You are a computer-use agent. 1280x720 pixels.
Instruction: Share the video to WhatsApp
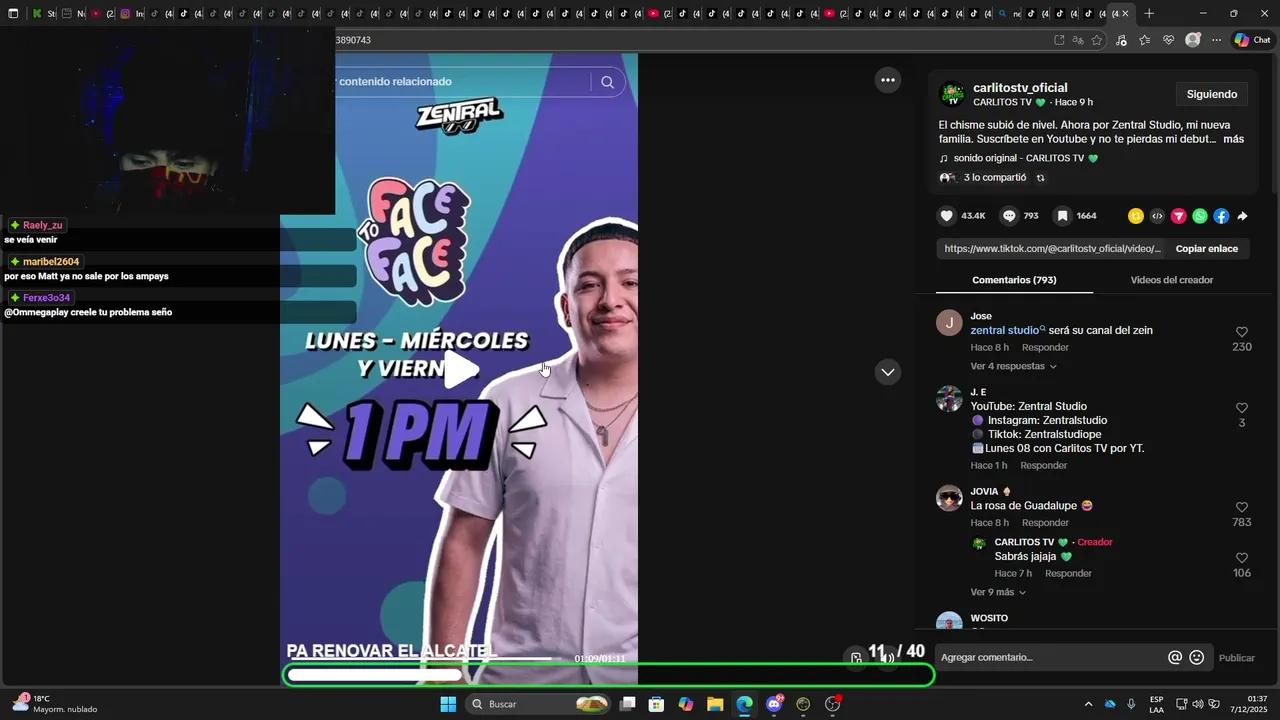pyautogui.click(x=1200, y=216)
